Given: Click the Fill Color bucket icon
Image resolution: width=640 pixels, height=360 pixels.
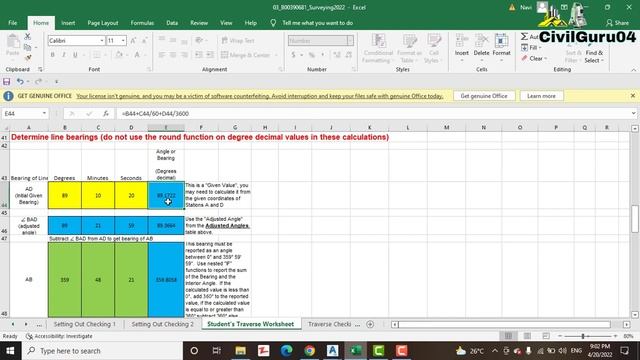Looking at the screenshot, I should [119, 55].
